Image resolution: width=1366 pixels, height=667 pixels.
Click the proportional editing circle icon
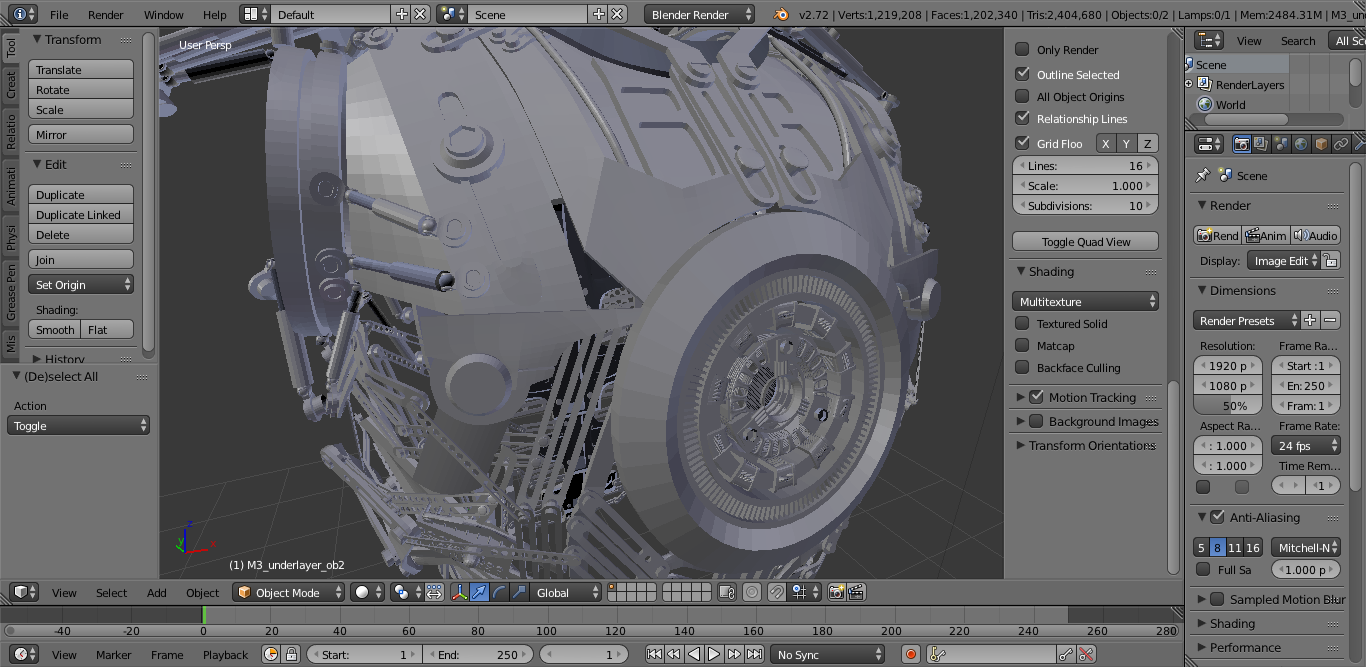pos(752,592)
